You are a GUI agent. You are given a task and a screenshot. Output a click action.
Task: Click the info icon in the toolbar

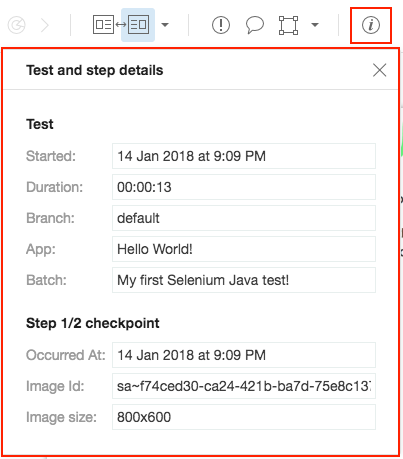tap(371, 25)
